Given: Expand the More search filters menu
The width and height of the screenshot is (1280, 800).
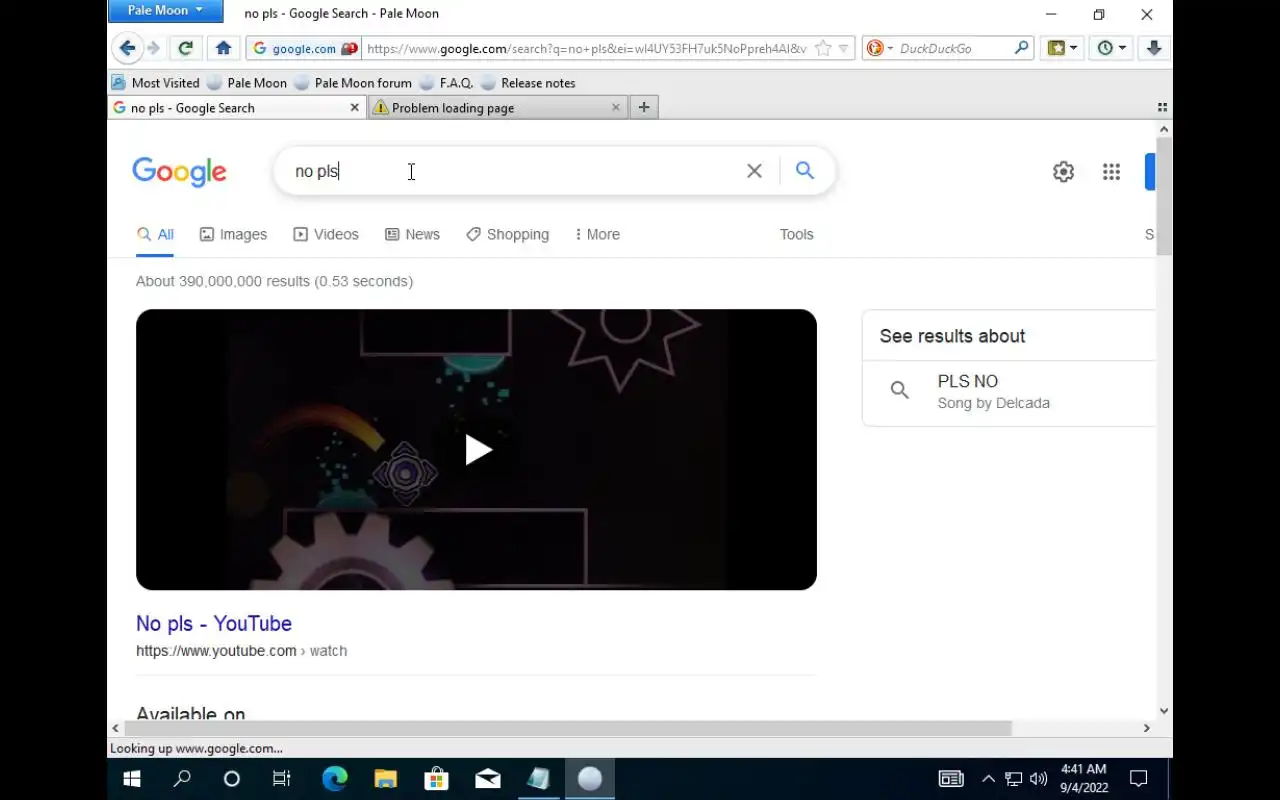Looking at the screenshot, I should coord(597,234).
